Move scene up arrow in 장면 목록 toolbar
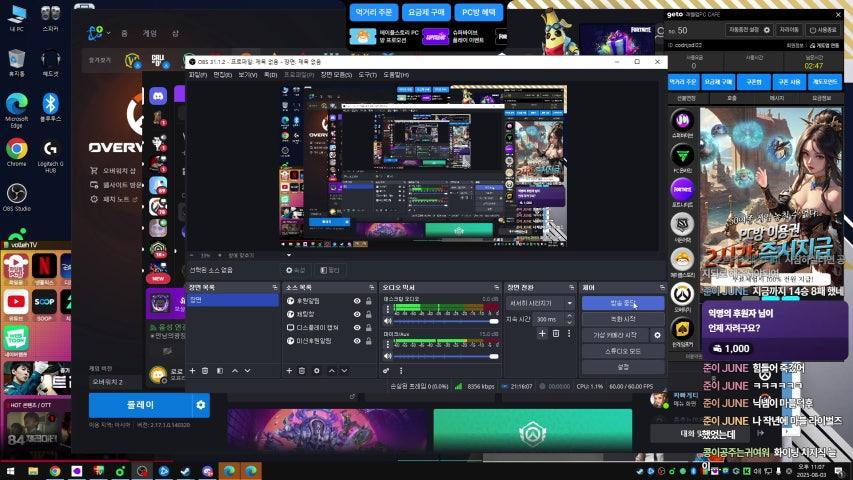This screenshot has width=853, height=480. pos(235,371)
